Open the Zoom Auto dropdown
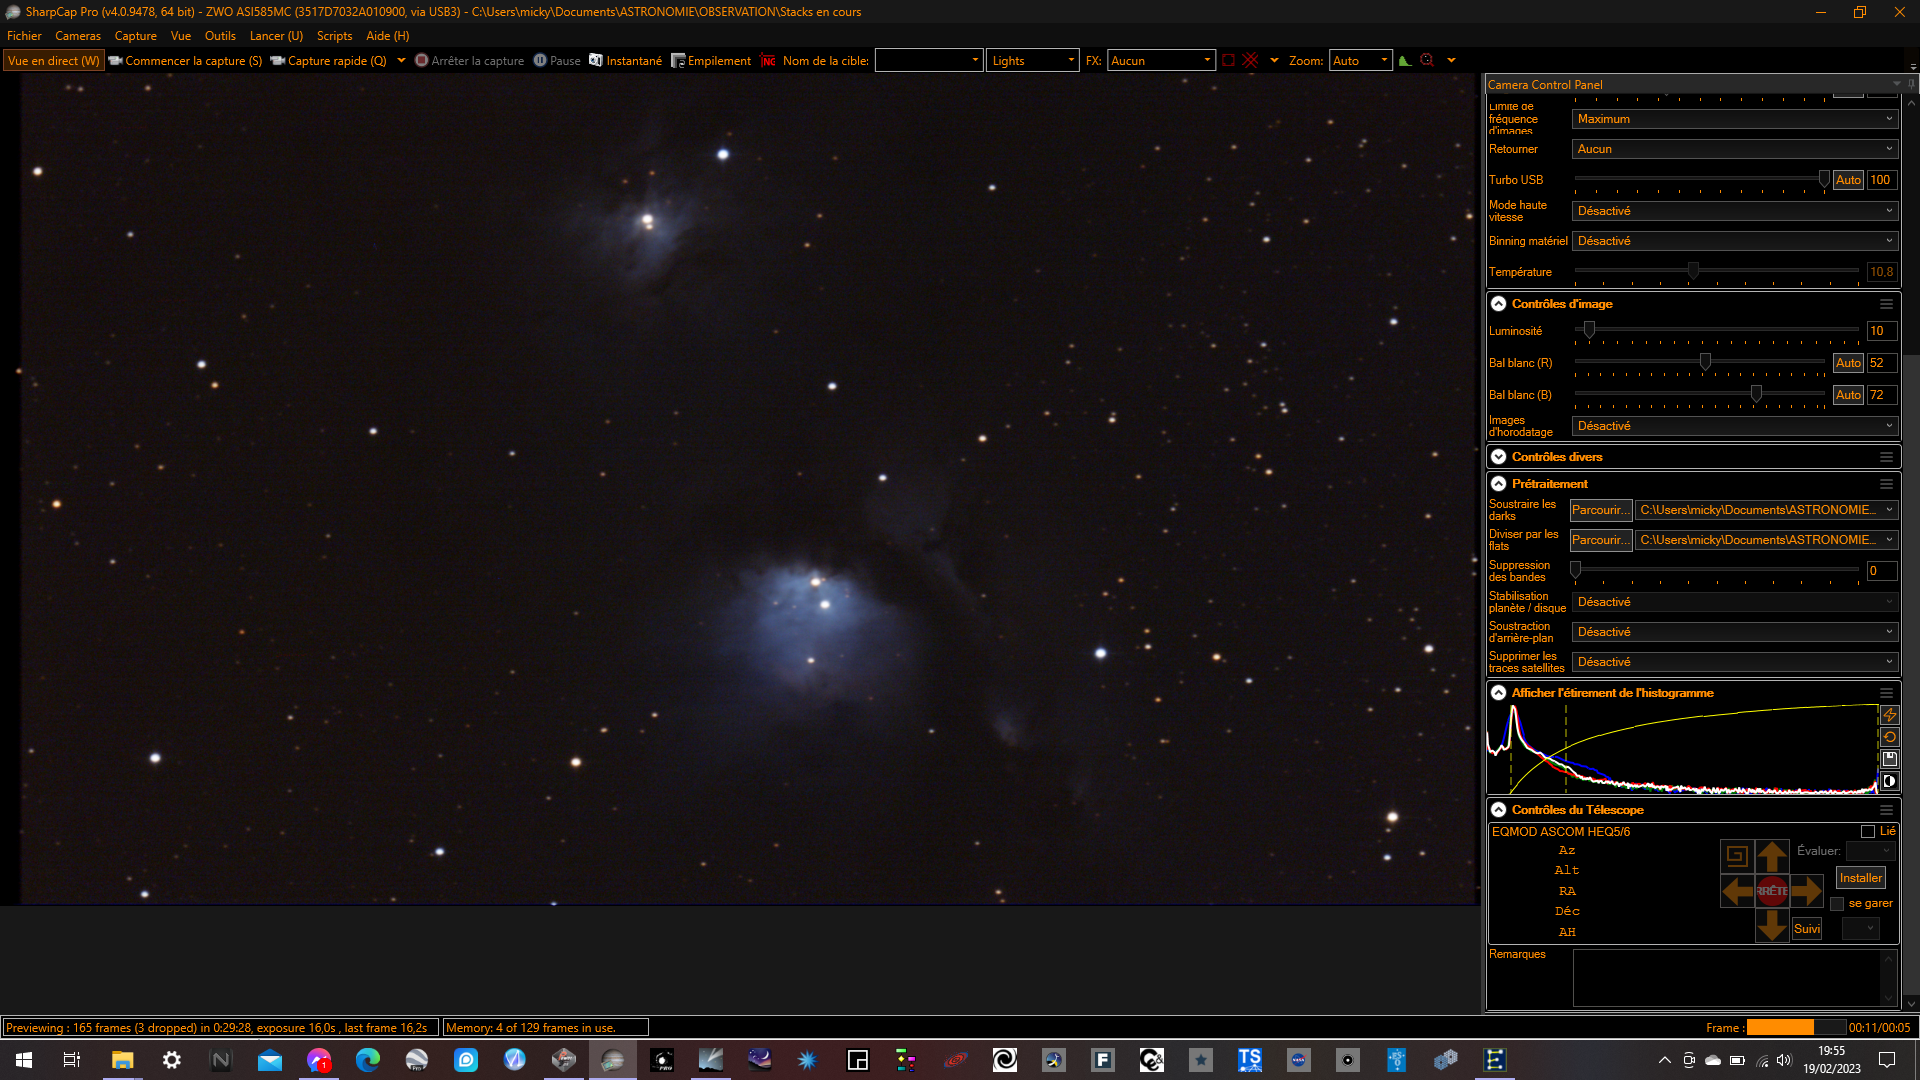Screen dimensions: 1920x1080 tap(1360, 60)
